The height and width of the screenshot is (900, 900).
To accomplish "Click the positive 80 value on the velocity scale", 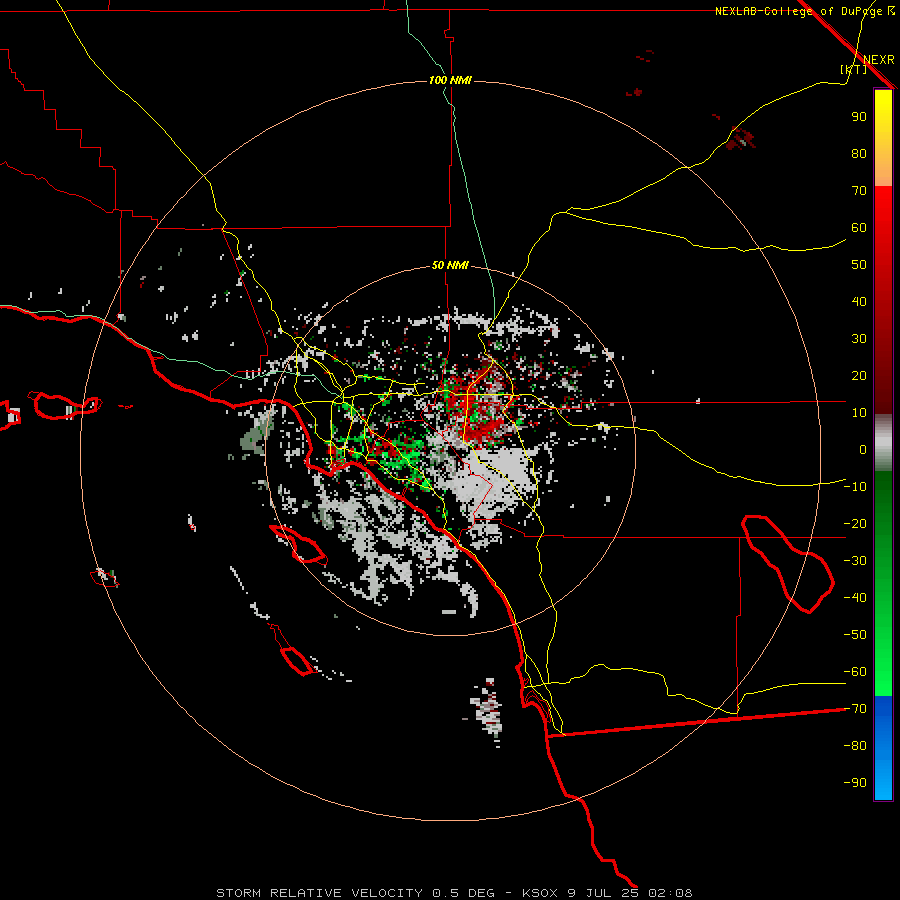I will [859, 154].
